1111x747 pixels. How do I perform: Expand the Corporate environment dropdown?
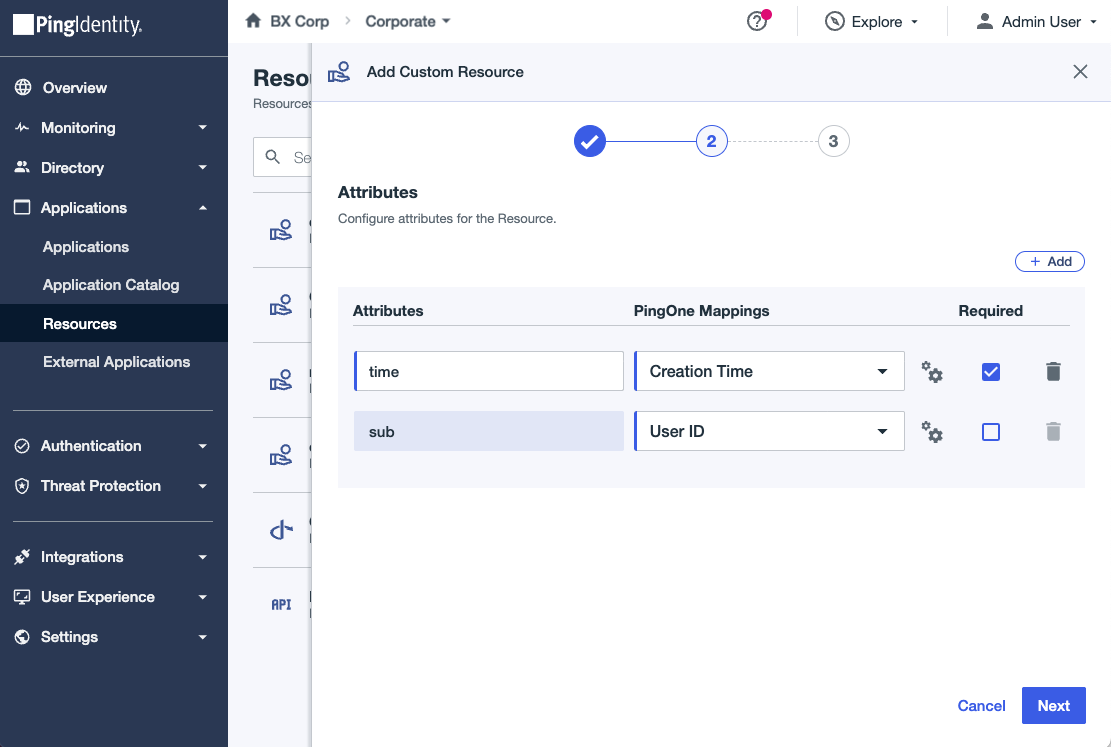tap(408, 20)
